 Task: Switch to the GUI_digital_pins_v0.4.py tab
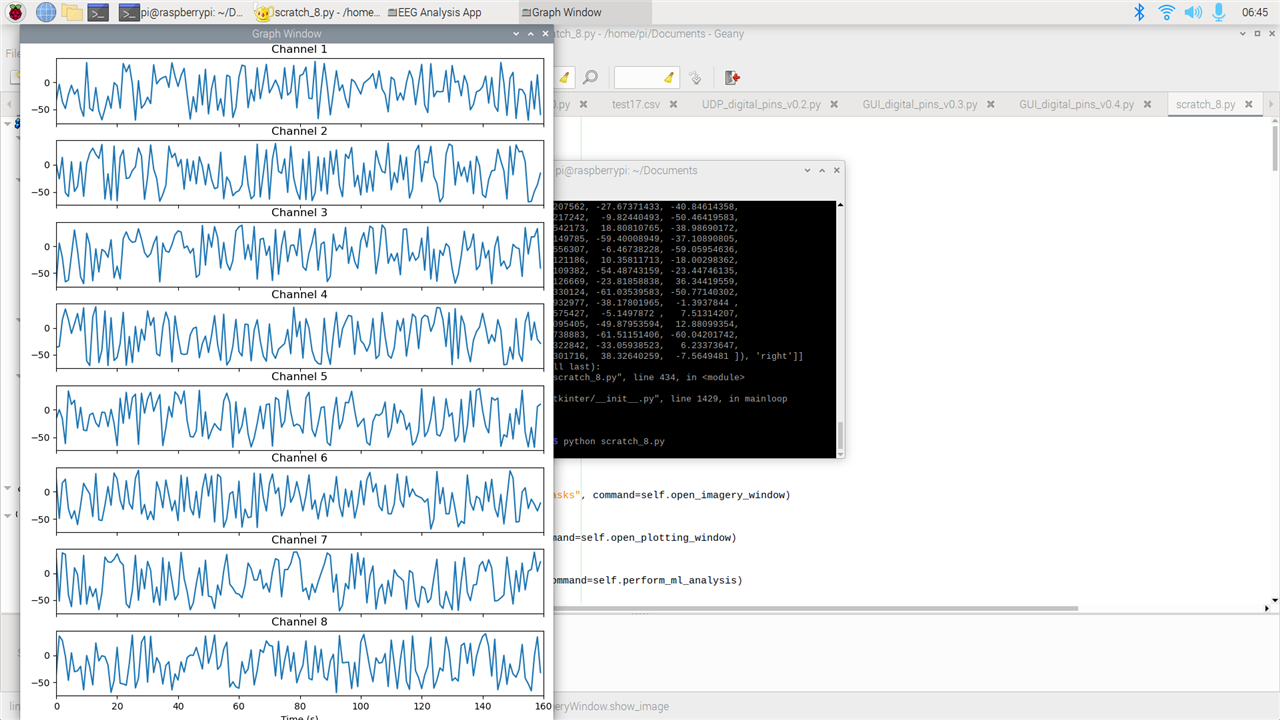[x=1077, y=104]
